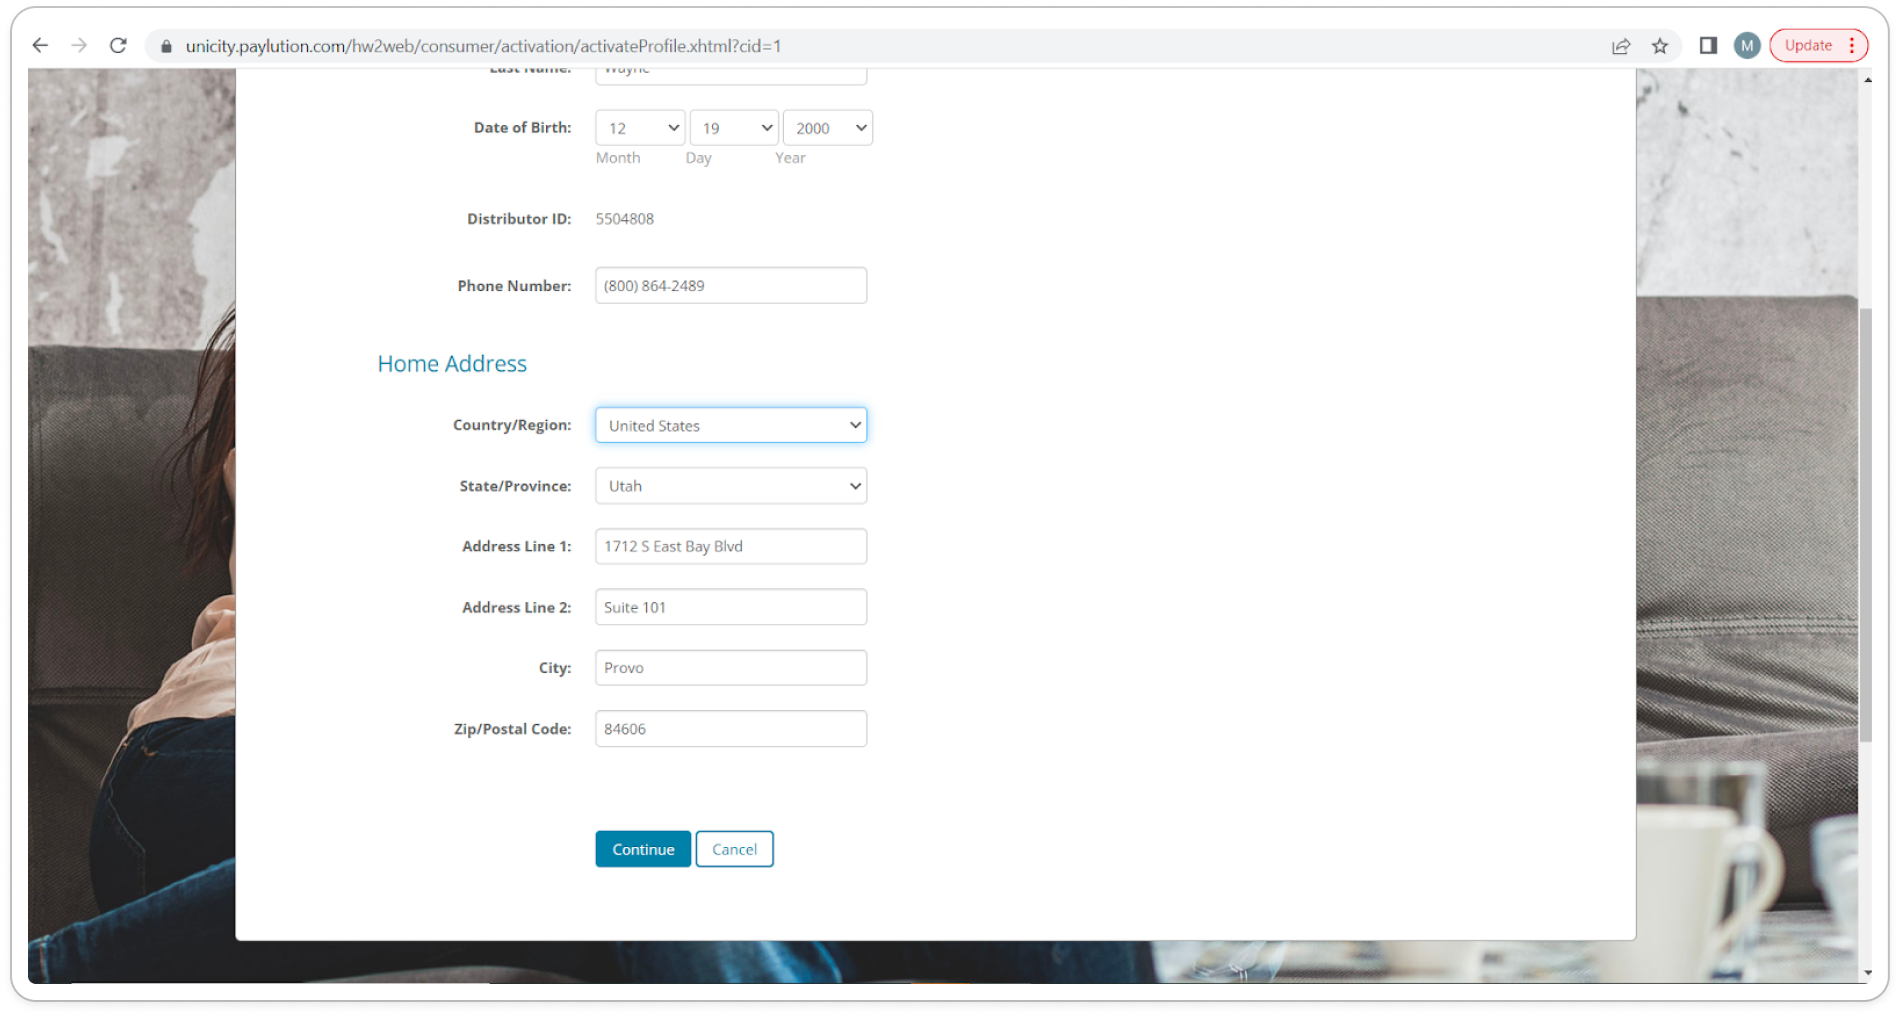Screen dimensions: 1900x1016
Task: Open the birth Month dropdown
Action: click(640, 128)
